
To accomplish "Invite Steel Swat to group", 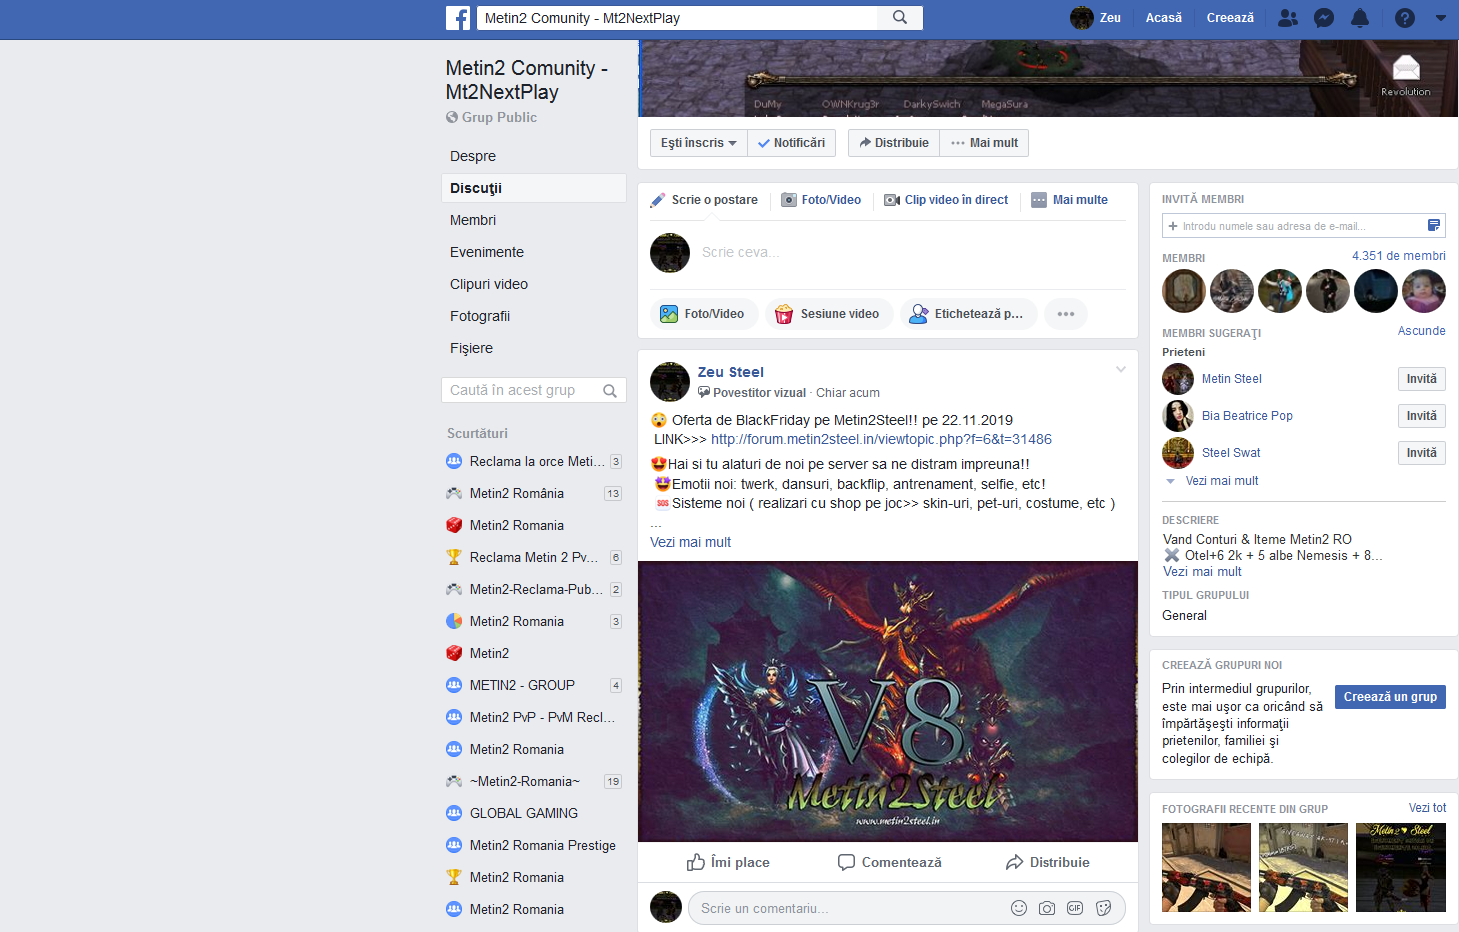I will (x=1421, y=453).
